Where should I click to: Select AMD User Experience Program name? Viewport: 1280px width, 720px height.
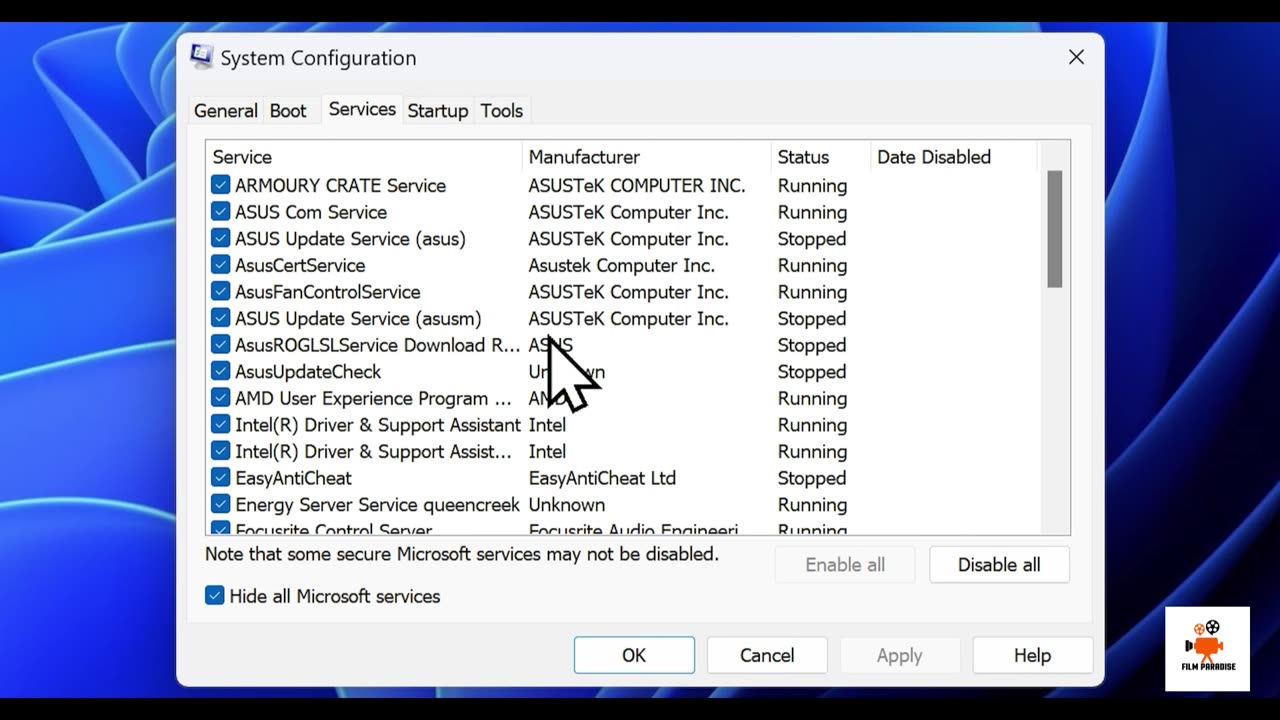pos(373,398)
